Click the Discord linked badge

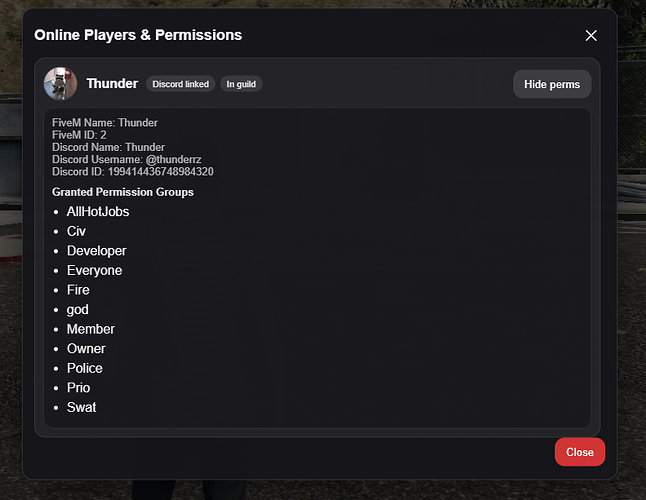(x=181, y=84)
